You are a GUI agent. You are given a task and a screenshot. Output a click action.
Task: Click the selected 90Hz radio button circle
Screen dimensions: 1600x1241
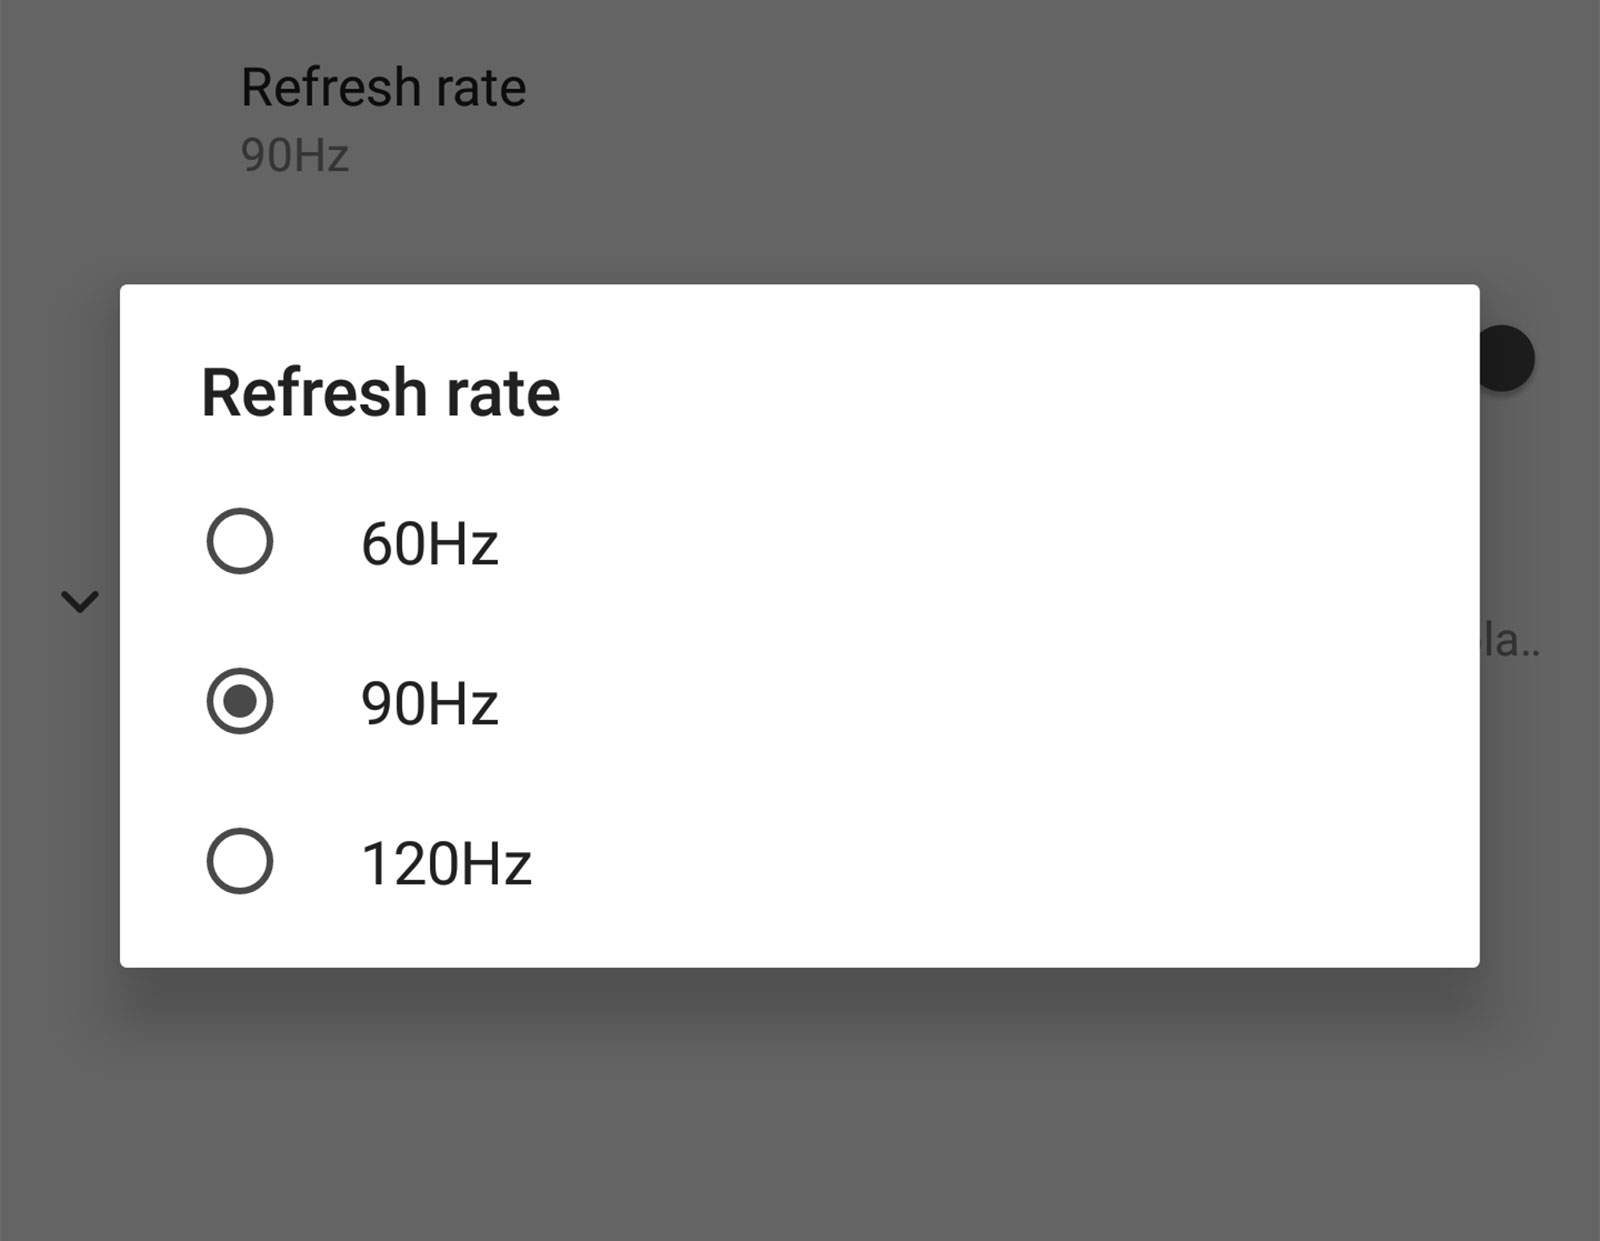240,701
